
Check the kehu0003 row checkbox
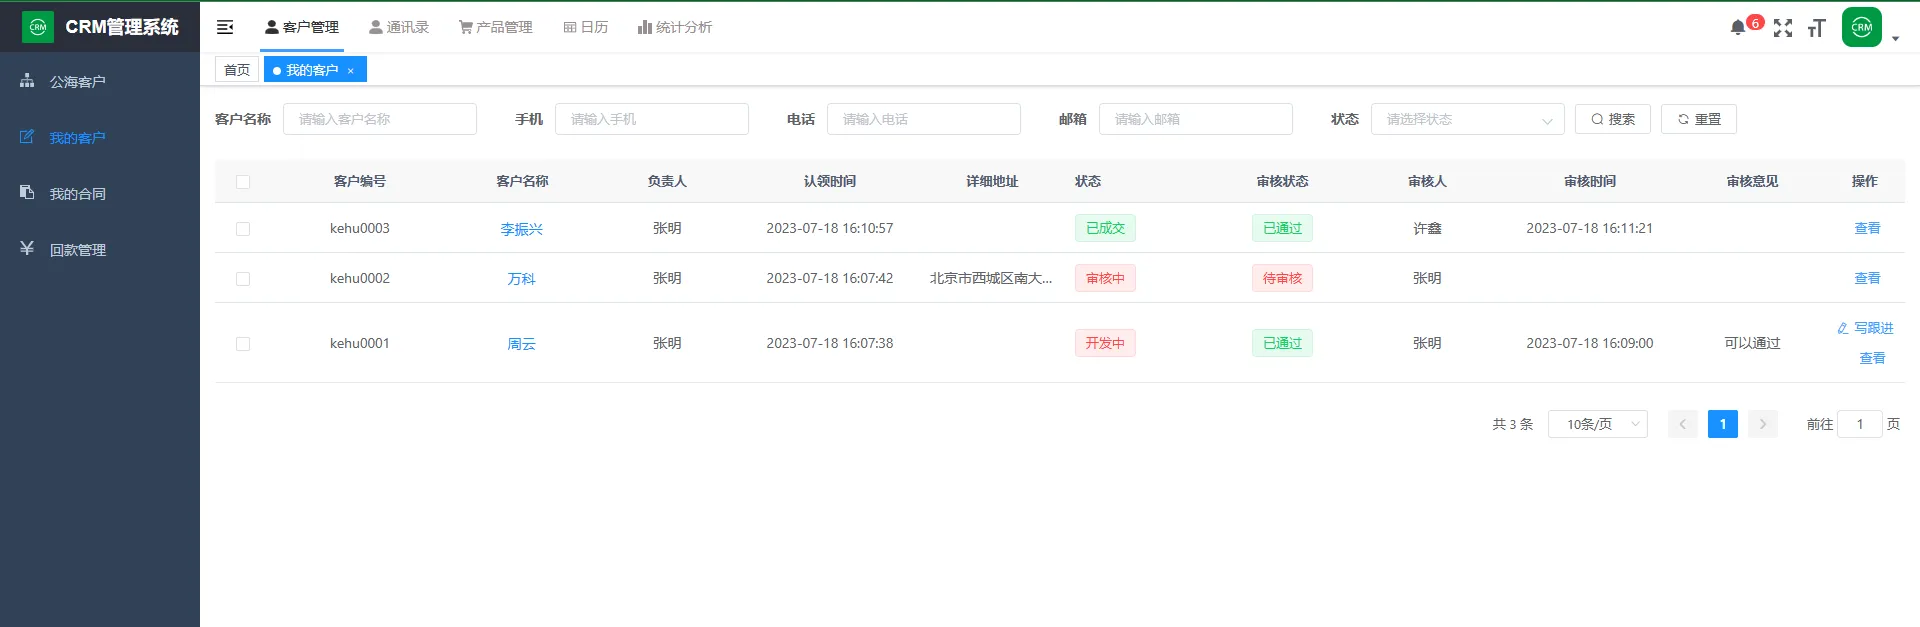tap(243, 229)
